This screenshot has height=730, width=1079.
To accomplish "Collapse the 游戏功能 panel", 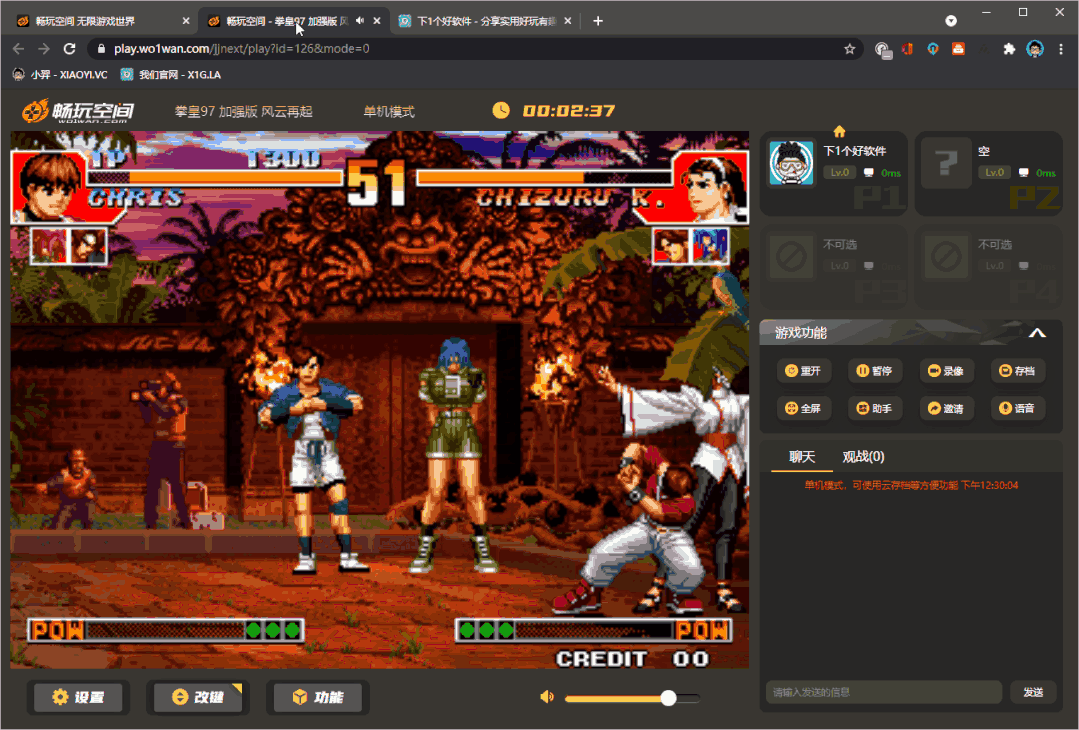I will (x=1037, y=333).
